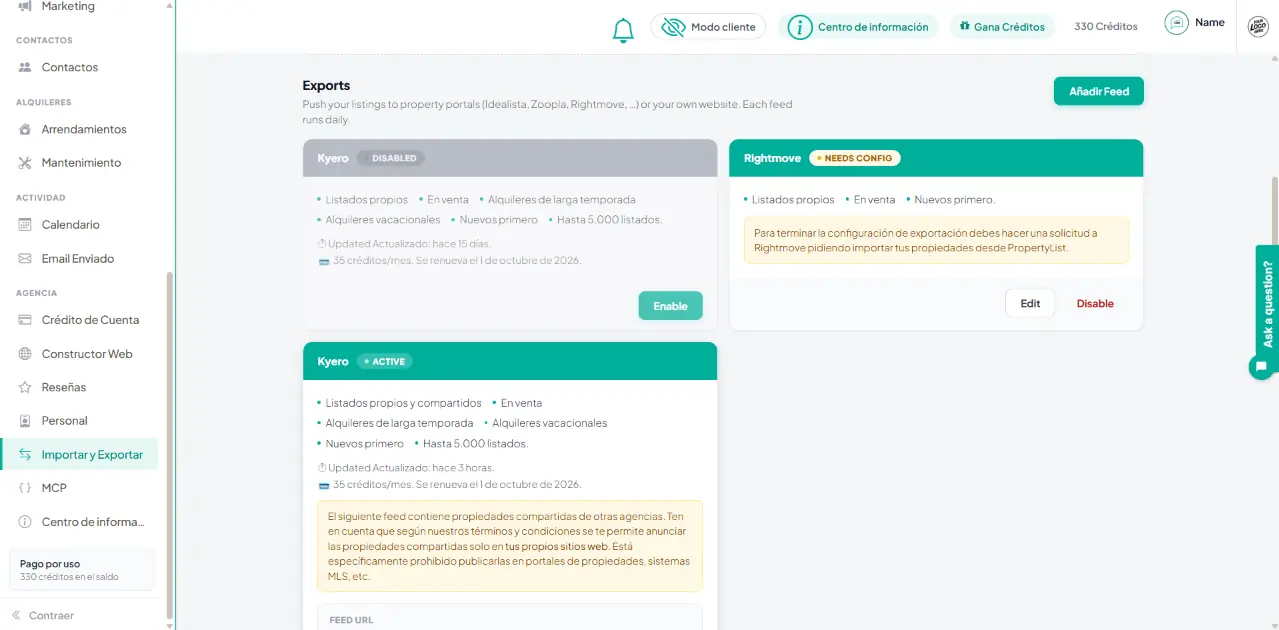Open Email Enviado in sidebar

tap(78, 258)
